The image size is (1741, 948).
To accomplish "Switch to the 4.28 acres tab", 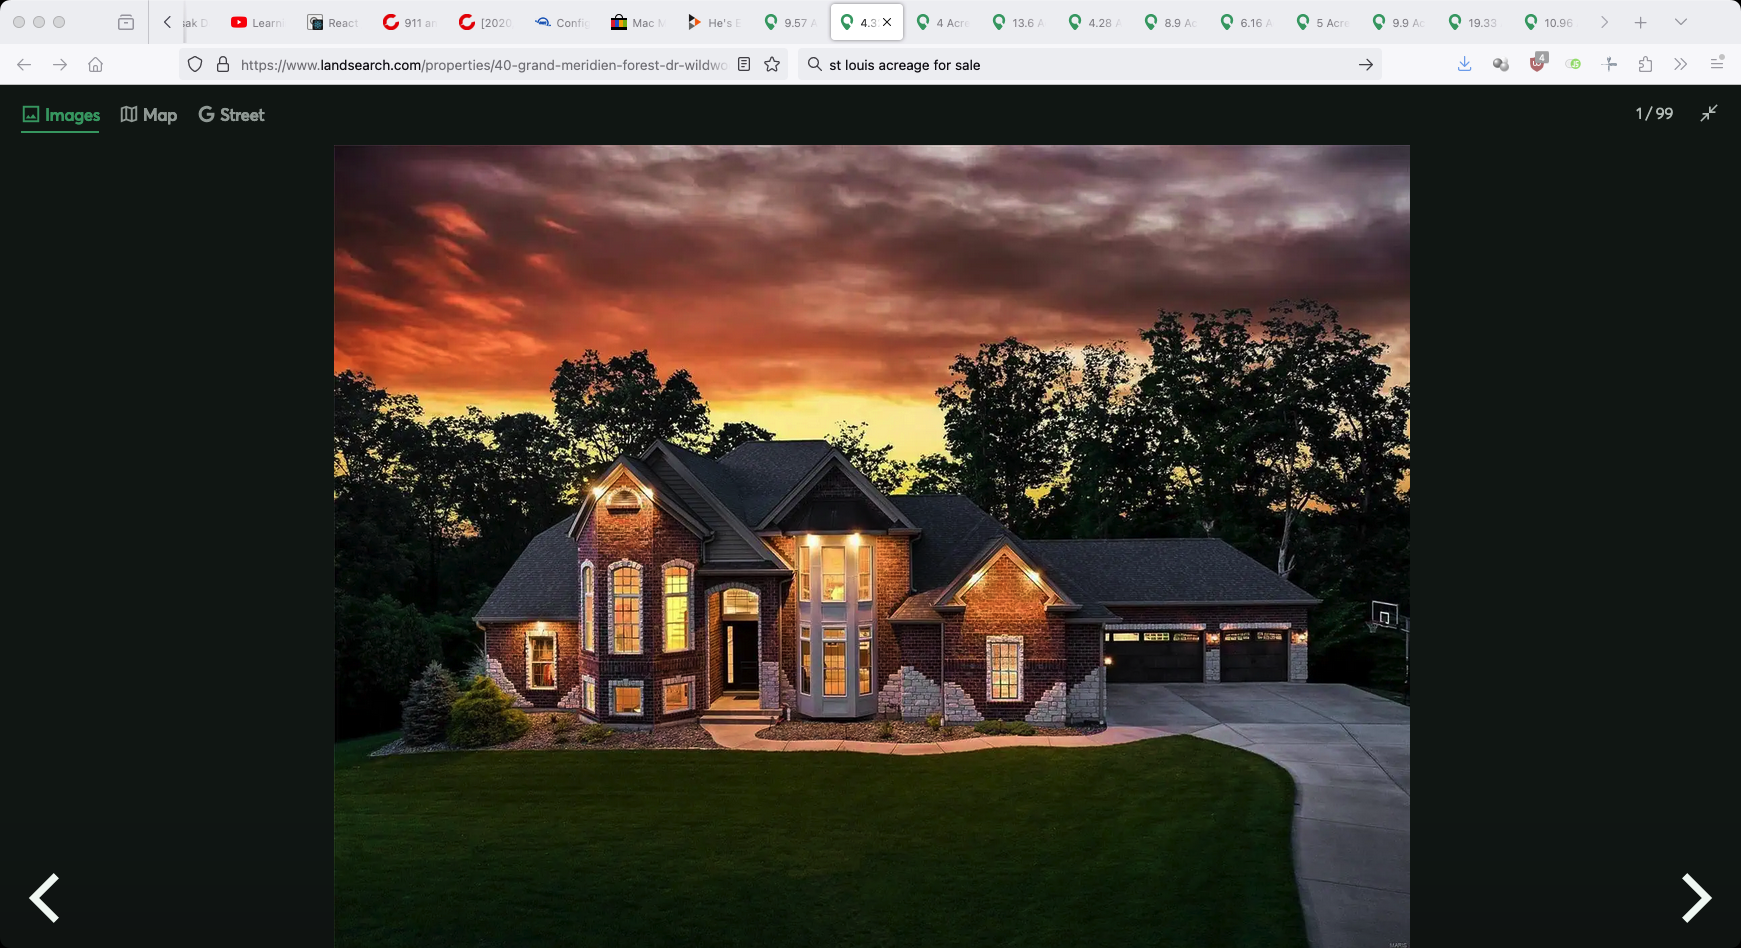I will (1094, 22).
